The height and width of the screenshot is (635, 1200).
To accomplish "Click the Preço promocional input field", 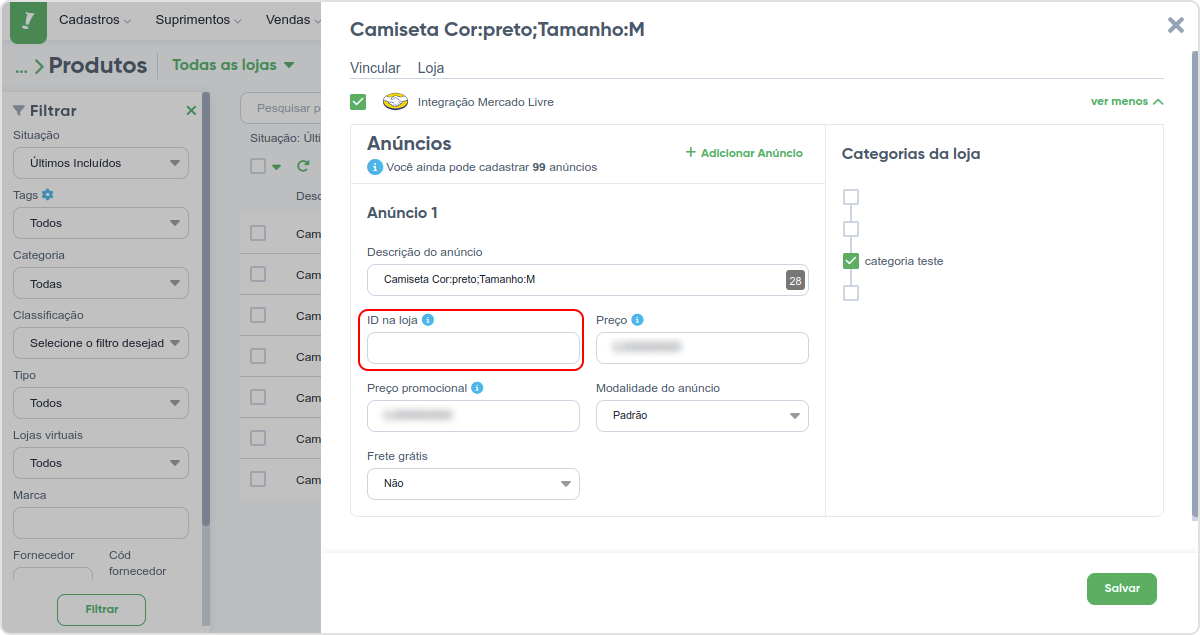I will 473,416.
